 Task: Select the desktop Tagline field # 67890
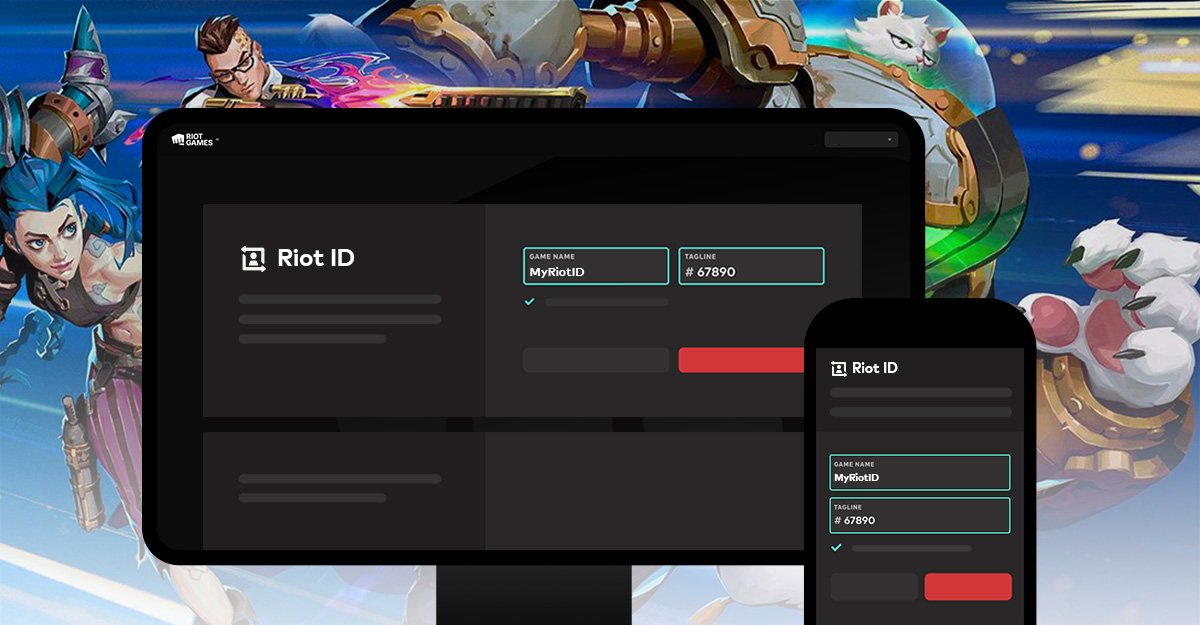click(x=751, y=266)
